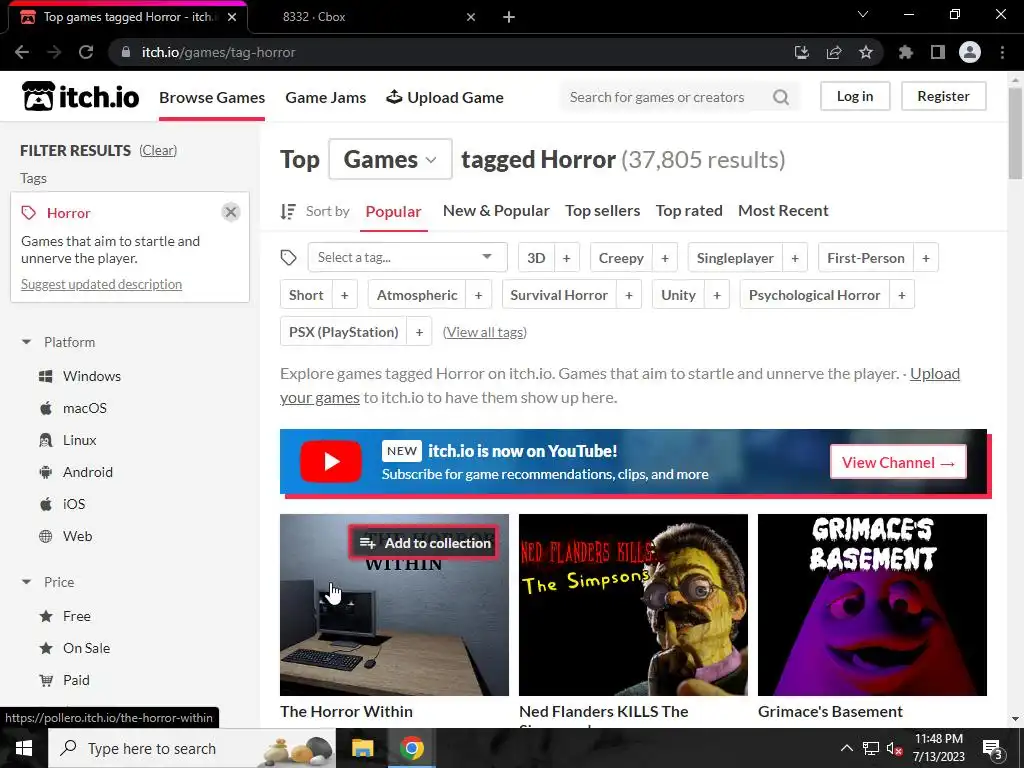Open the Games type dropdown
The image size is (1024, 768).
tap(390, 159)
